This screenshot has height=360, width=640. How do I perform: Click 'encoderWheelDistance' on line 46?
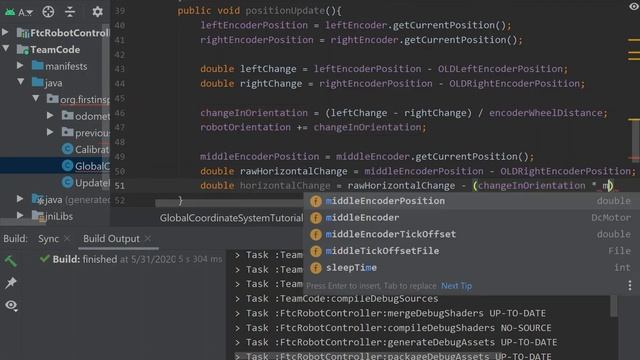545,113
